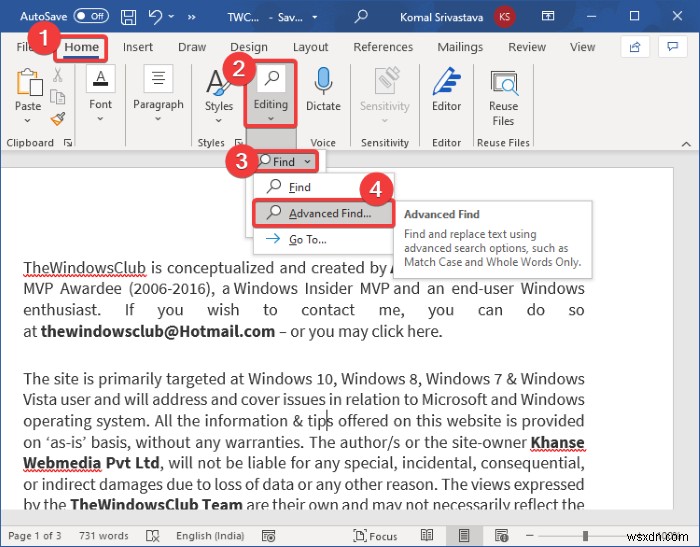Open the Reuse Files button
Screen dimensions: 700x547
503,97
